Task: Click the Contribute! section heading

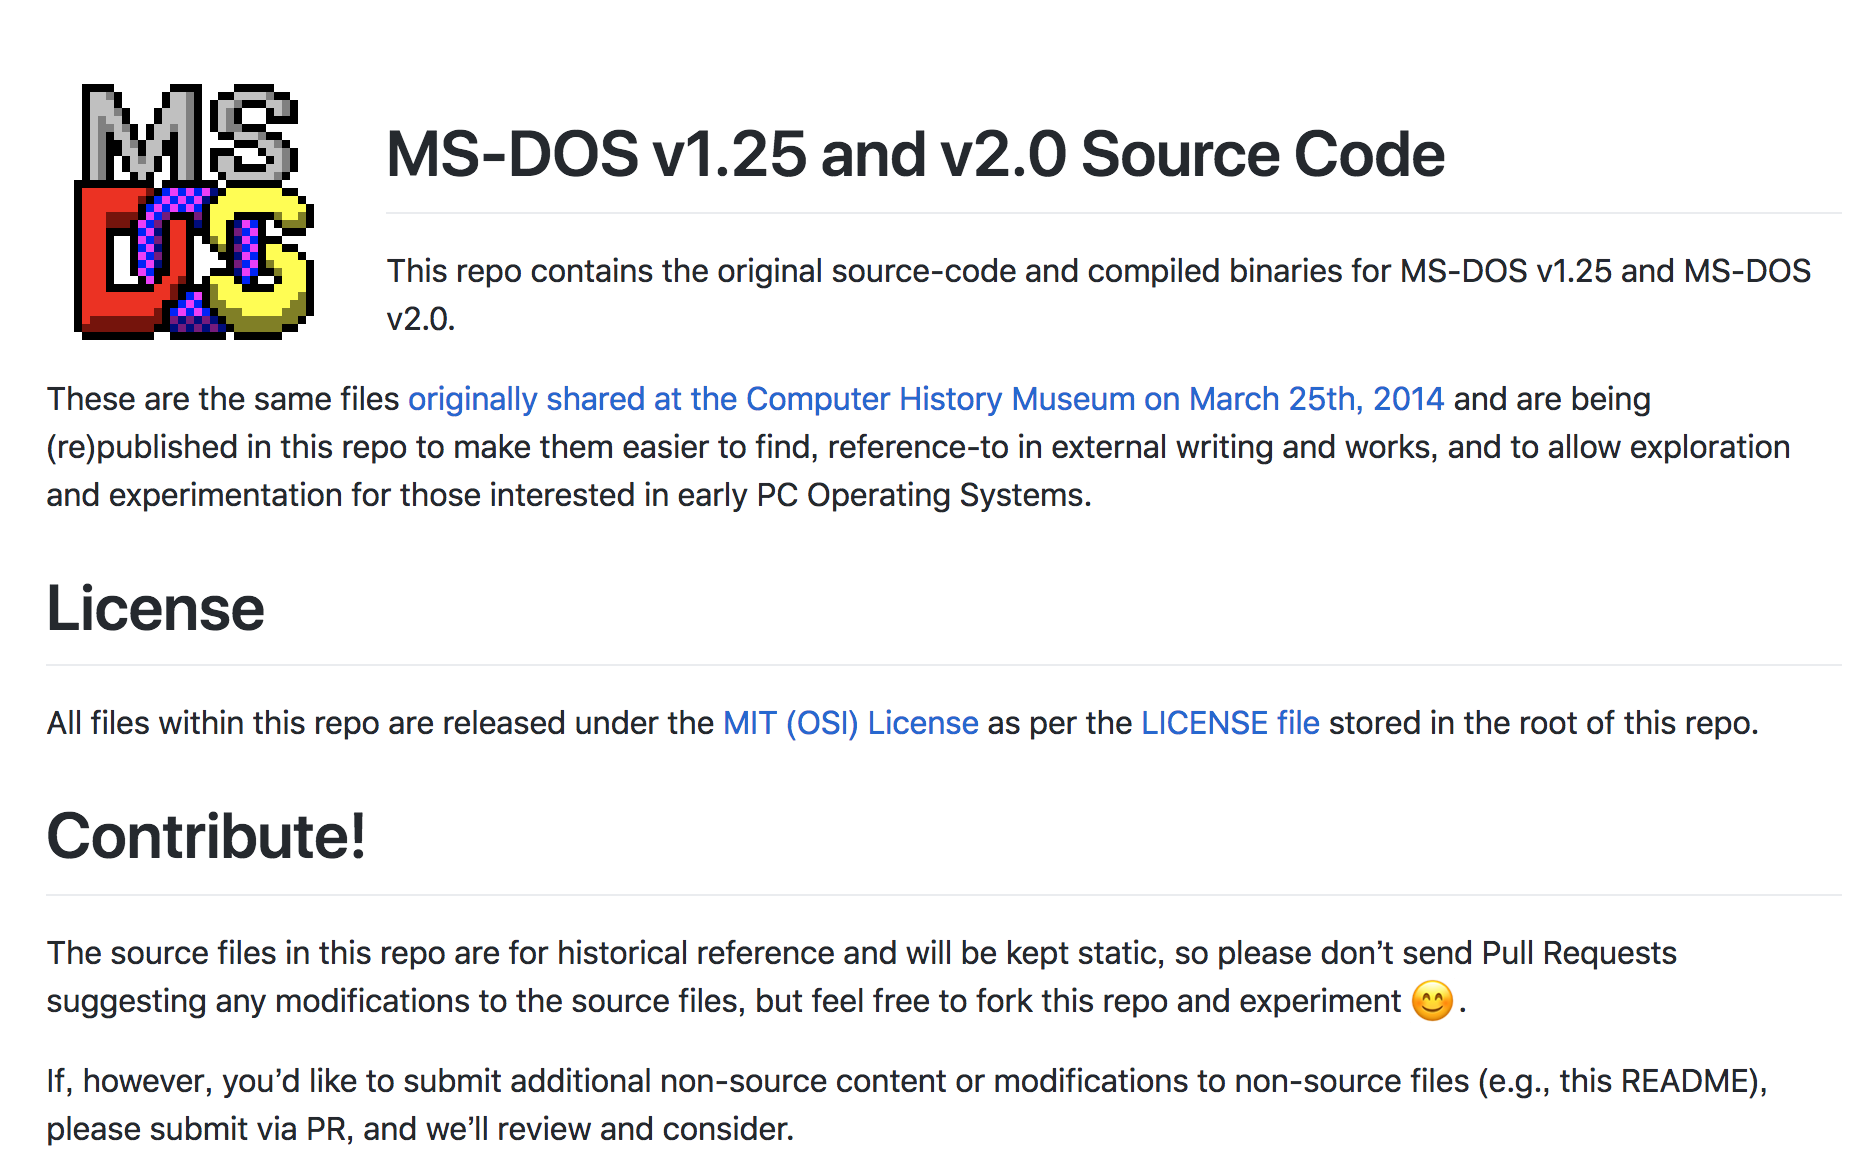Action: (206, 836)
